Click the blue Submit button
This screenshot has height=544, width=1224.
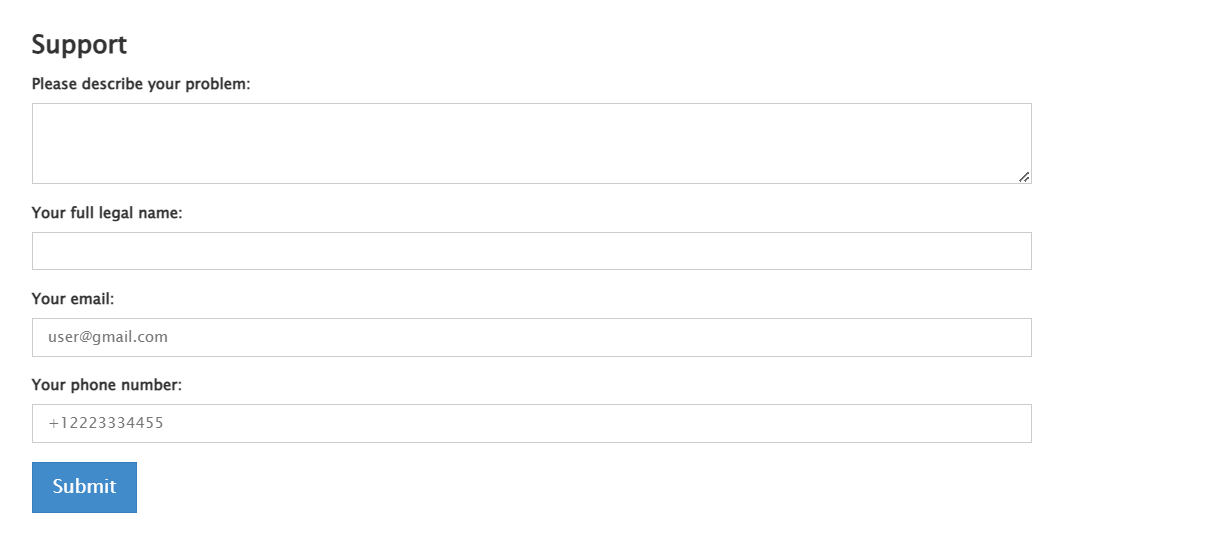coord(84,487)
